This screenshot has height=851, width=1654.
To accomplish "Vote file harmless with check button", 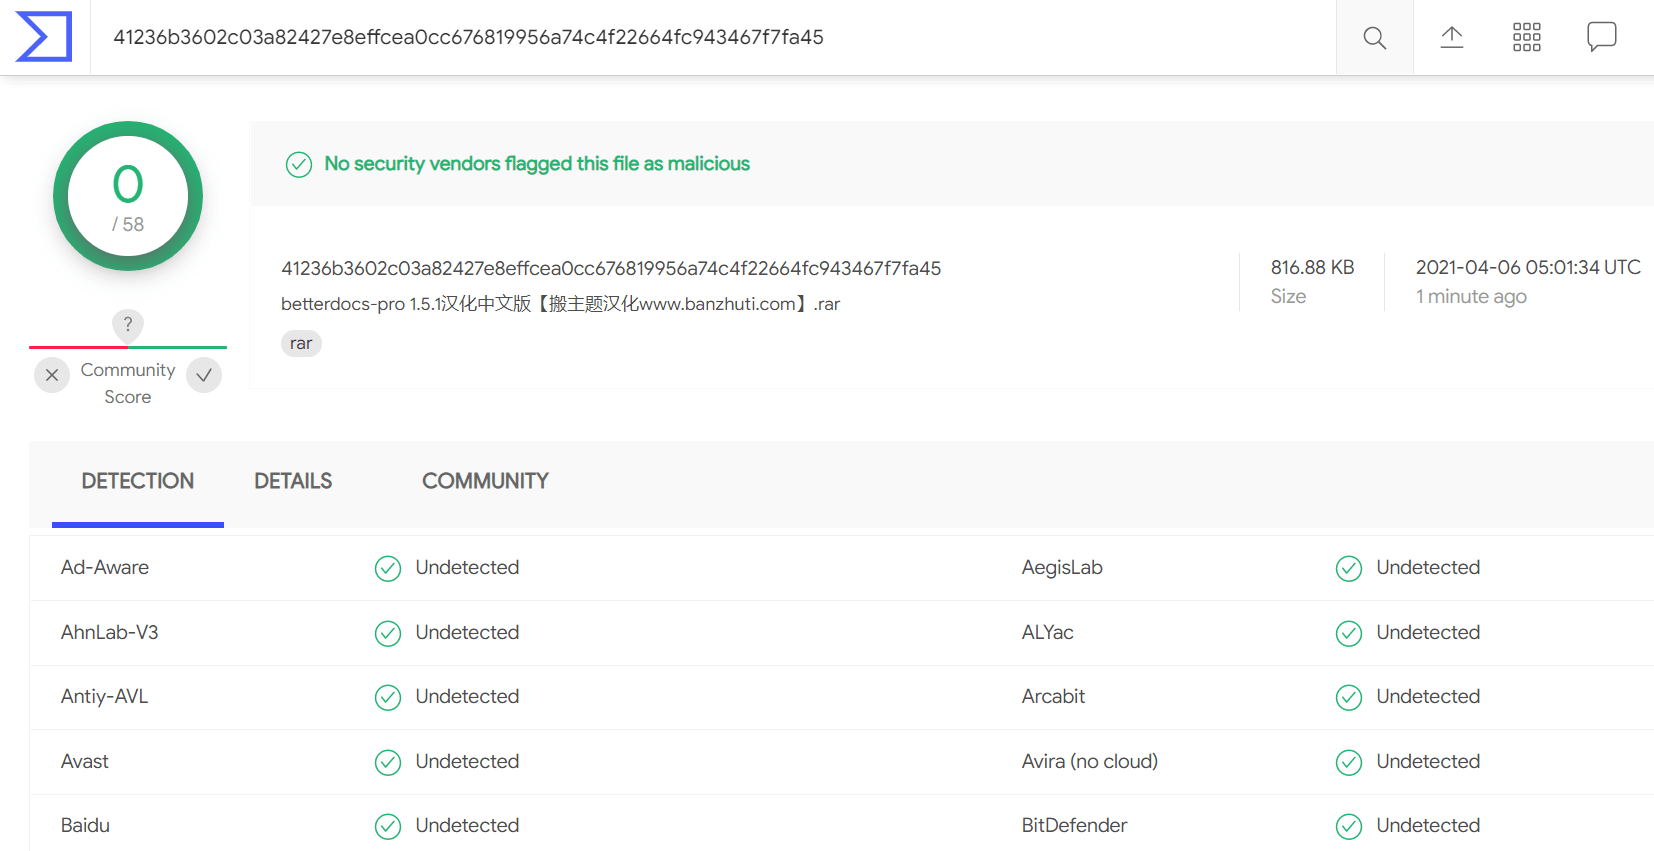I will point(204,375).
